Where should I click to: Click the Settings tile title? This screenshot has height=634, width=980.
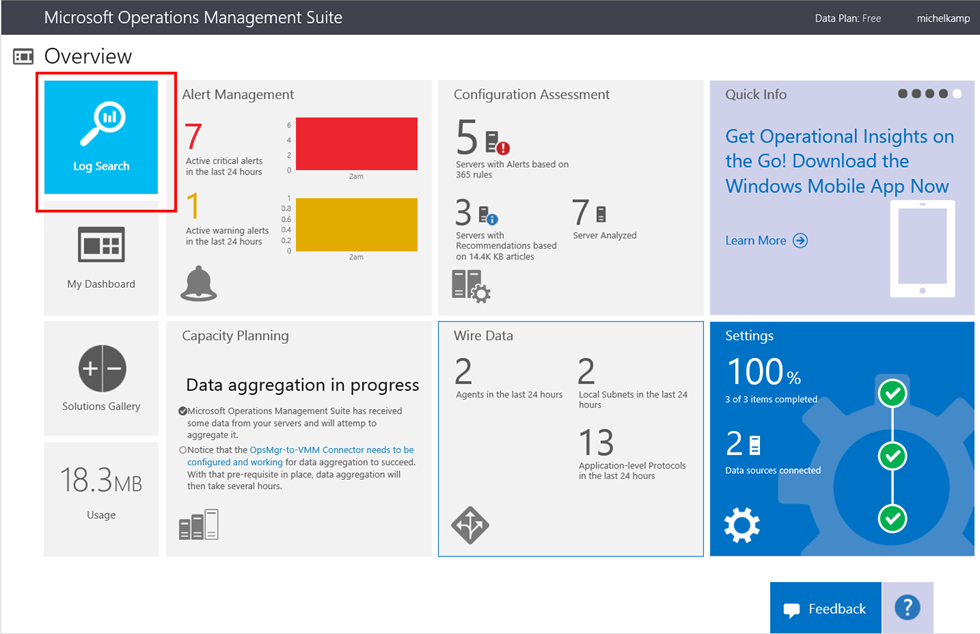tap(749, 336)
